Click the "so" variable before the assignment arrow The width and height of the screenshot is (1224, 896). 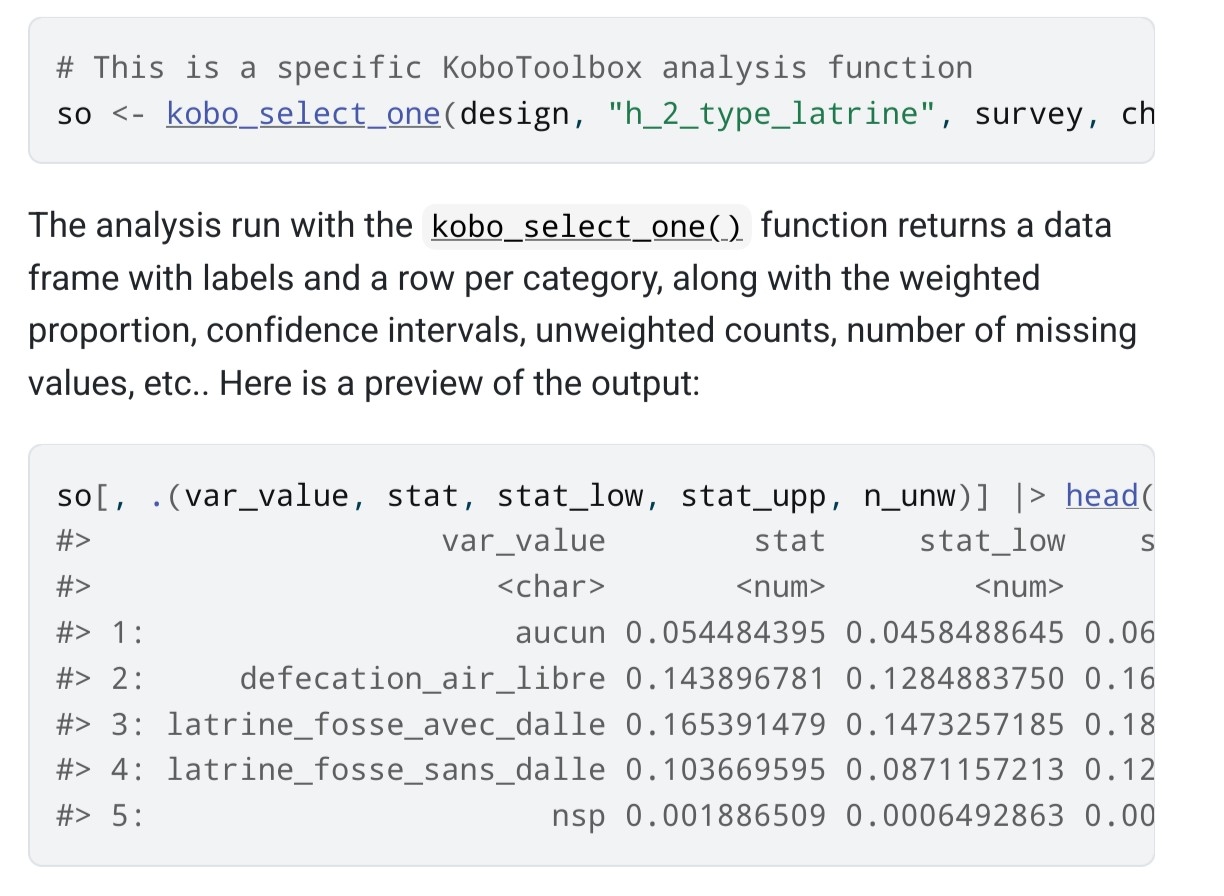(x=74, y=115)
